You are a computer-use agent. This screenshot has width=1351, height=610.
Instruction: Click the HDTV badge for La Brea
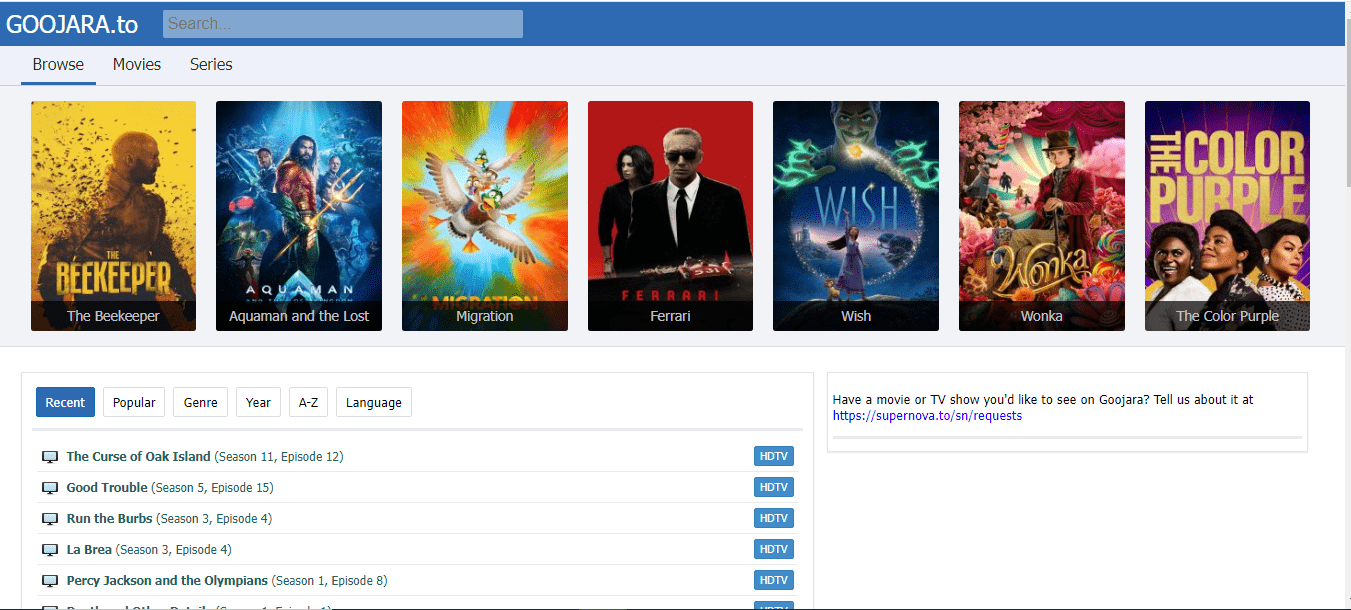coord(774,549)
